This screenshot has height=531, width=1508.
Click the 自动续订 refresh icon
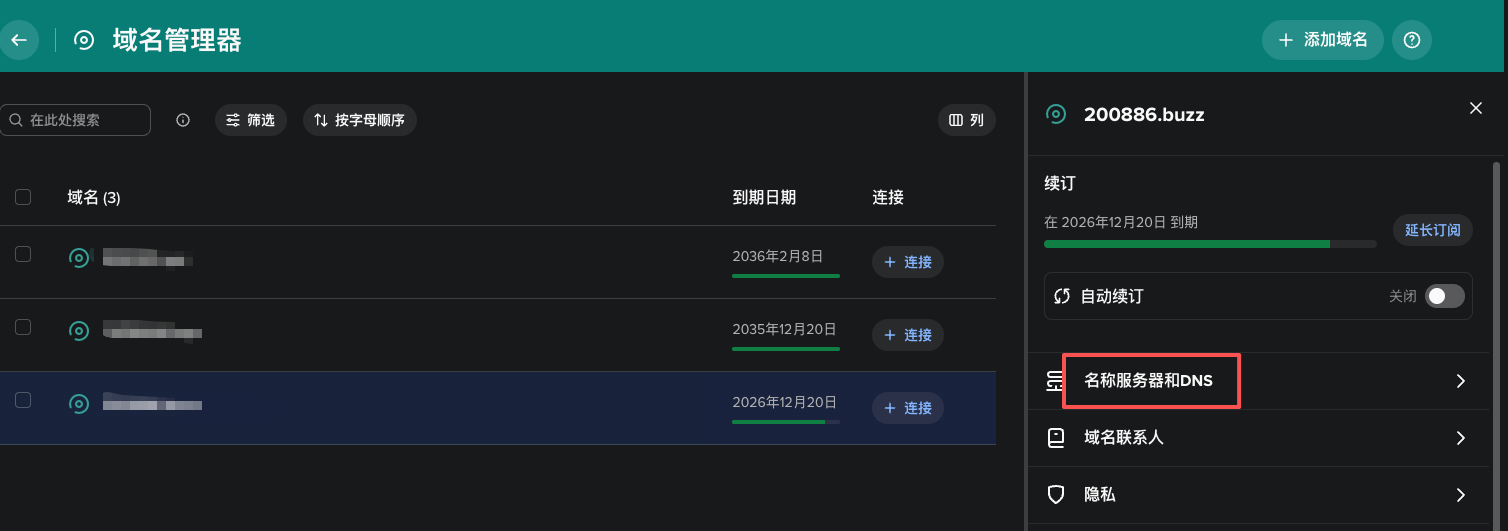point(1063,296)
